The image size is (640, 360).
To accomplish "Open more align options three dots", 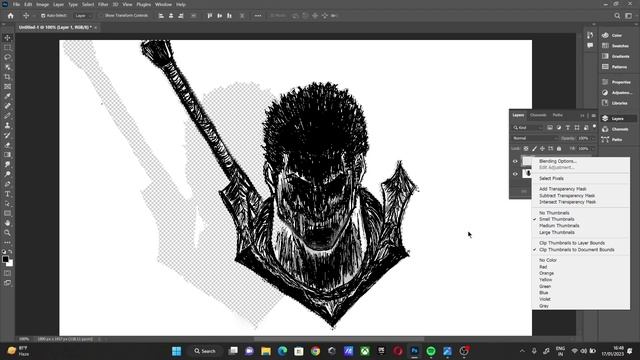I will coord(258,16).
